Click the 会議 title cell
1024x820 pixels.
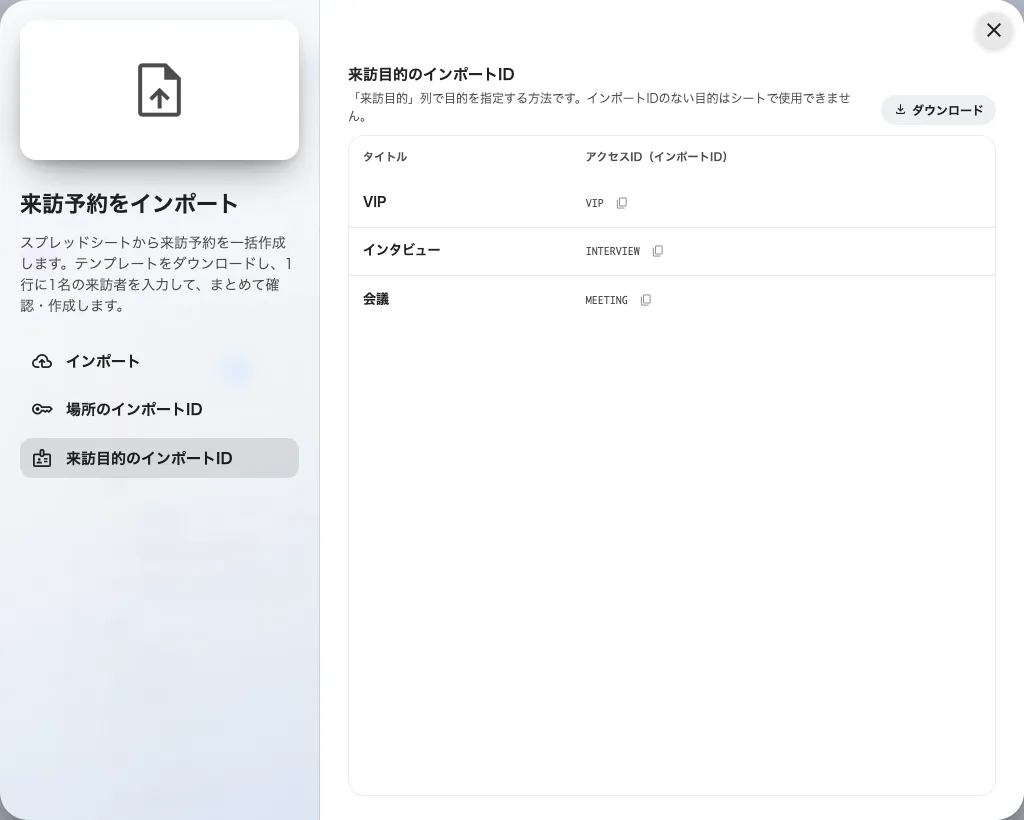pos(376,299)
